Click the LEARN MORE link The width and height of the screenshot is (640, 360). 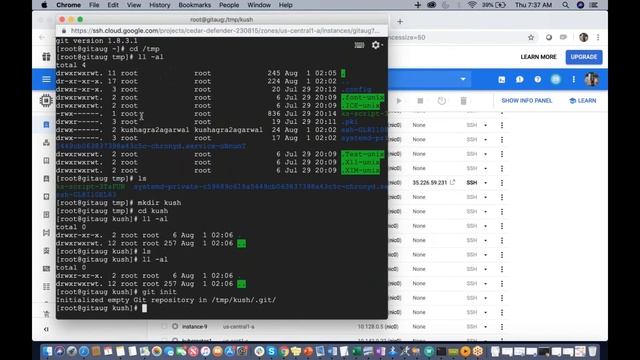coord(538,57)
